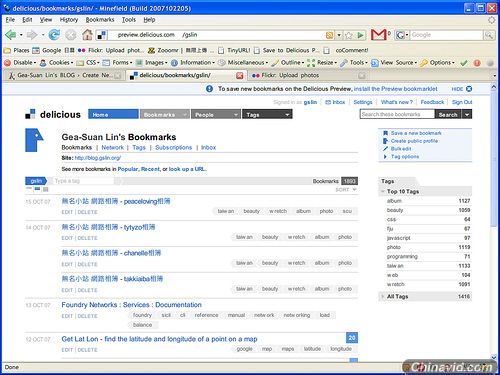Click the javascript tag in Top 10 Tags
The width and height of the screenshot is (500, 375).
point(398,238)
